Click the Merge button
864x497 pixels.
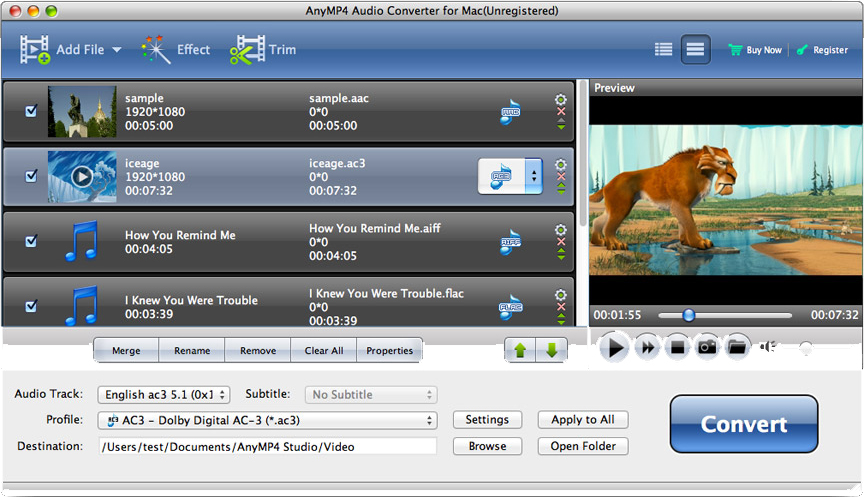coord(126,350)
